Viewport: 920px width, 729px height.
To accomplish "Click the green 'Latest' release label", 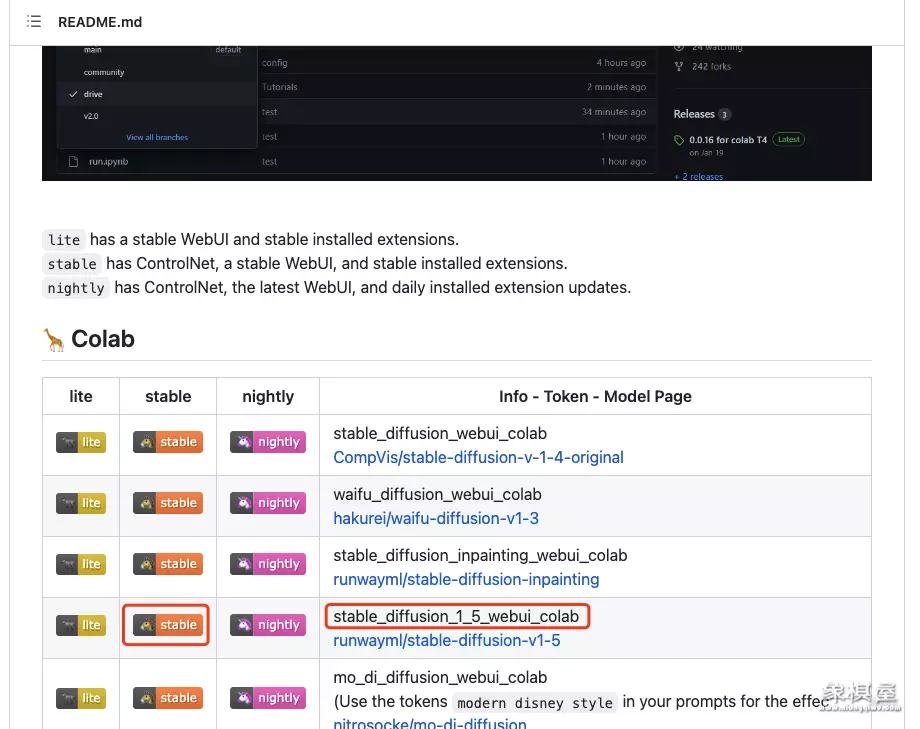I will click(789, 139).
